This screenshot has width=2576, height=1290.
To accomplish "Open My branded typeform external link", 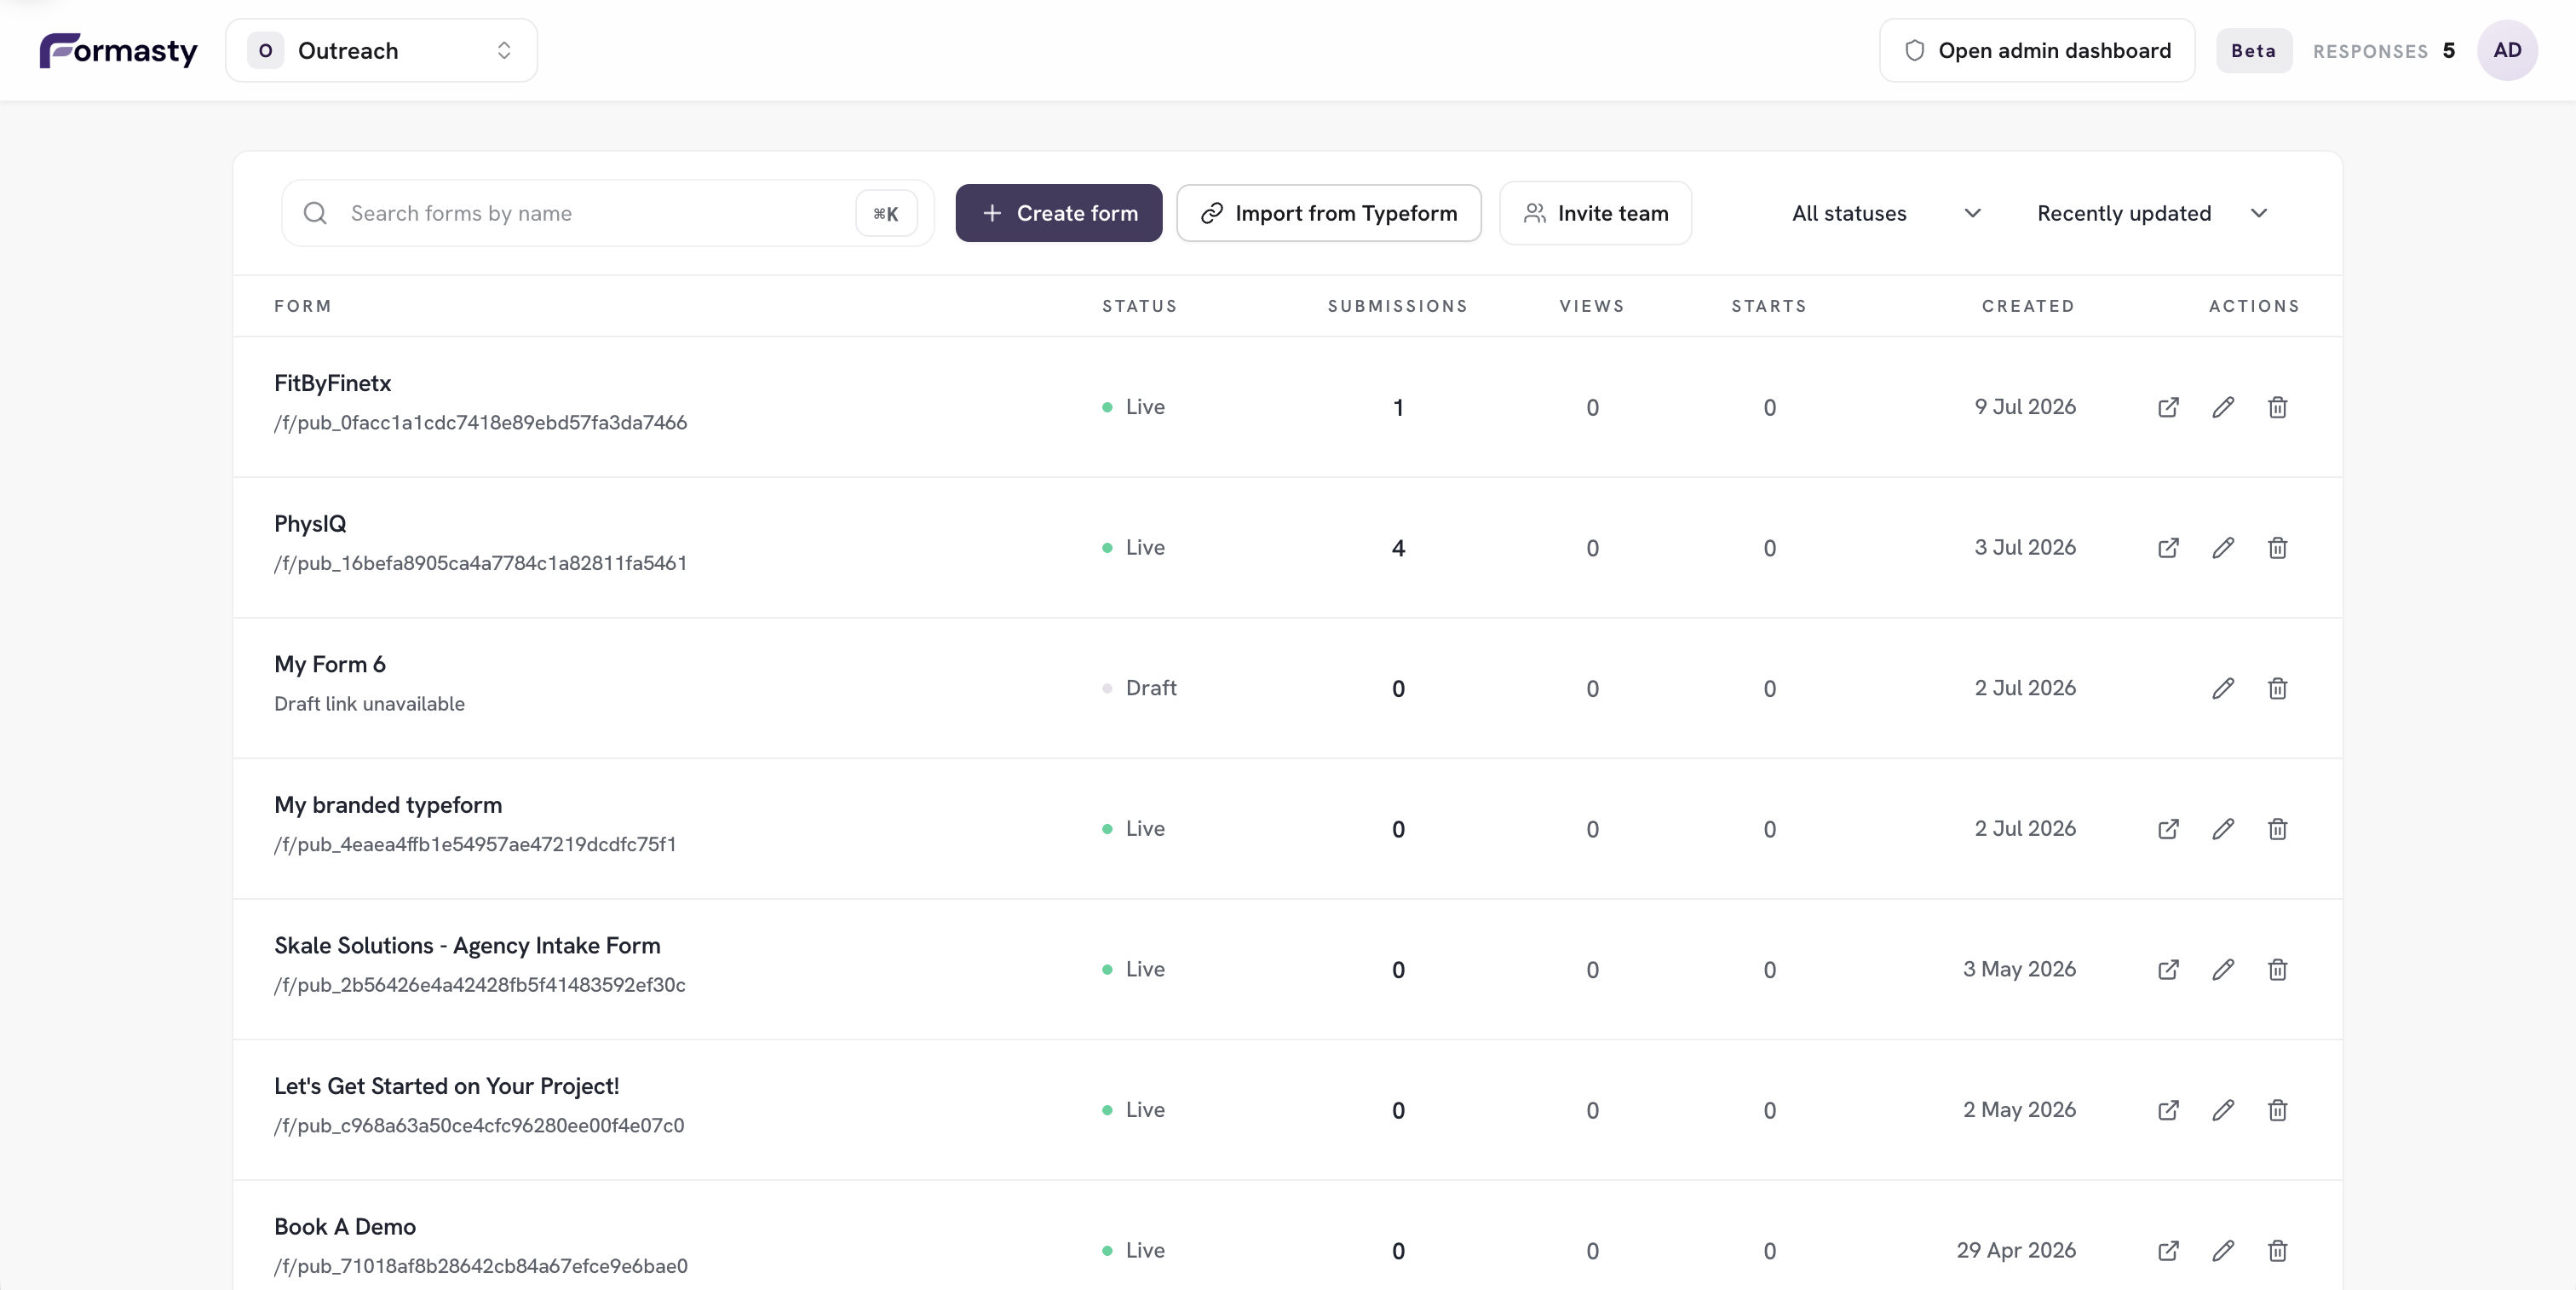I will click(x=2168, y=829).
